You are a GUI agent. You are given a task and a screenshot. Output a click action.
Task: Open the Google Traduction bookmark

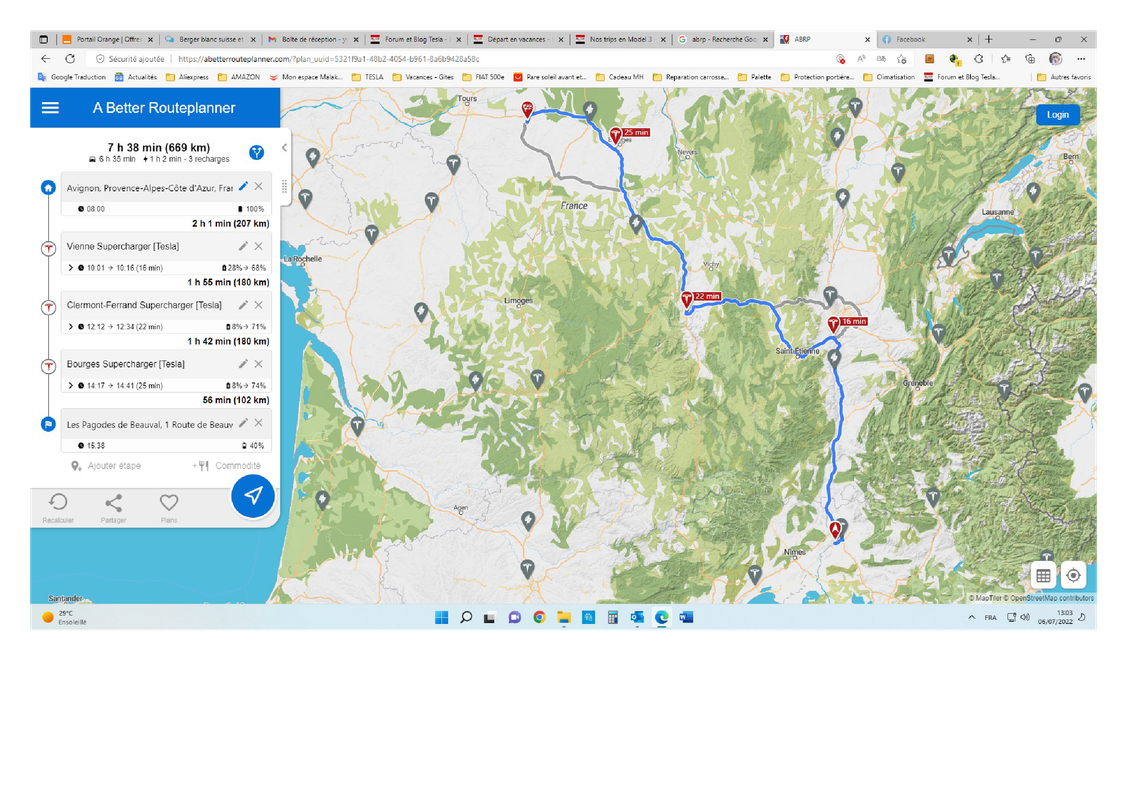point(71,77)
